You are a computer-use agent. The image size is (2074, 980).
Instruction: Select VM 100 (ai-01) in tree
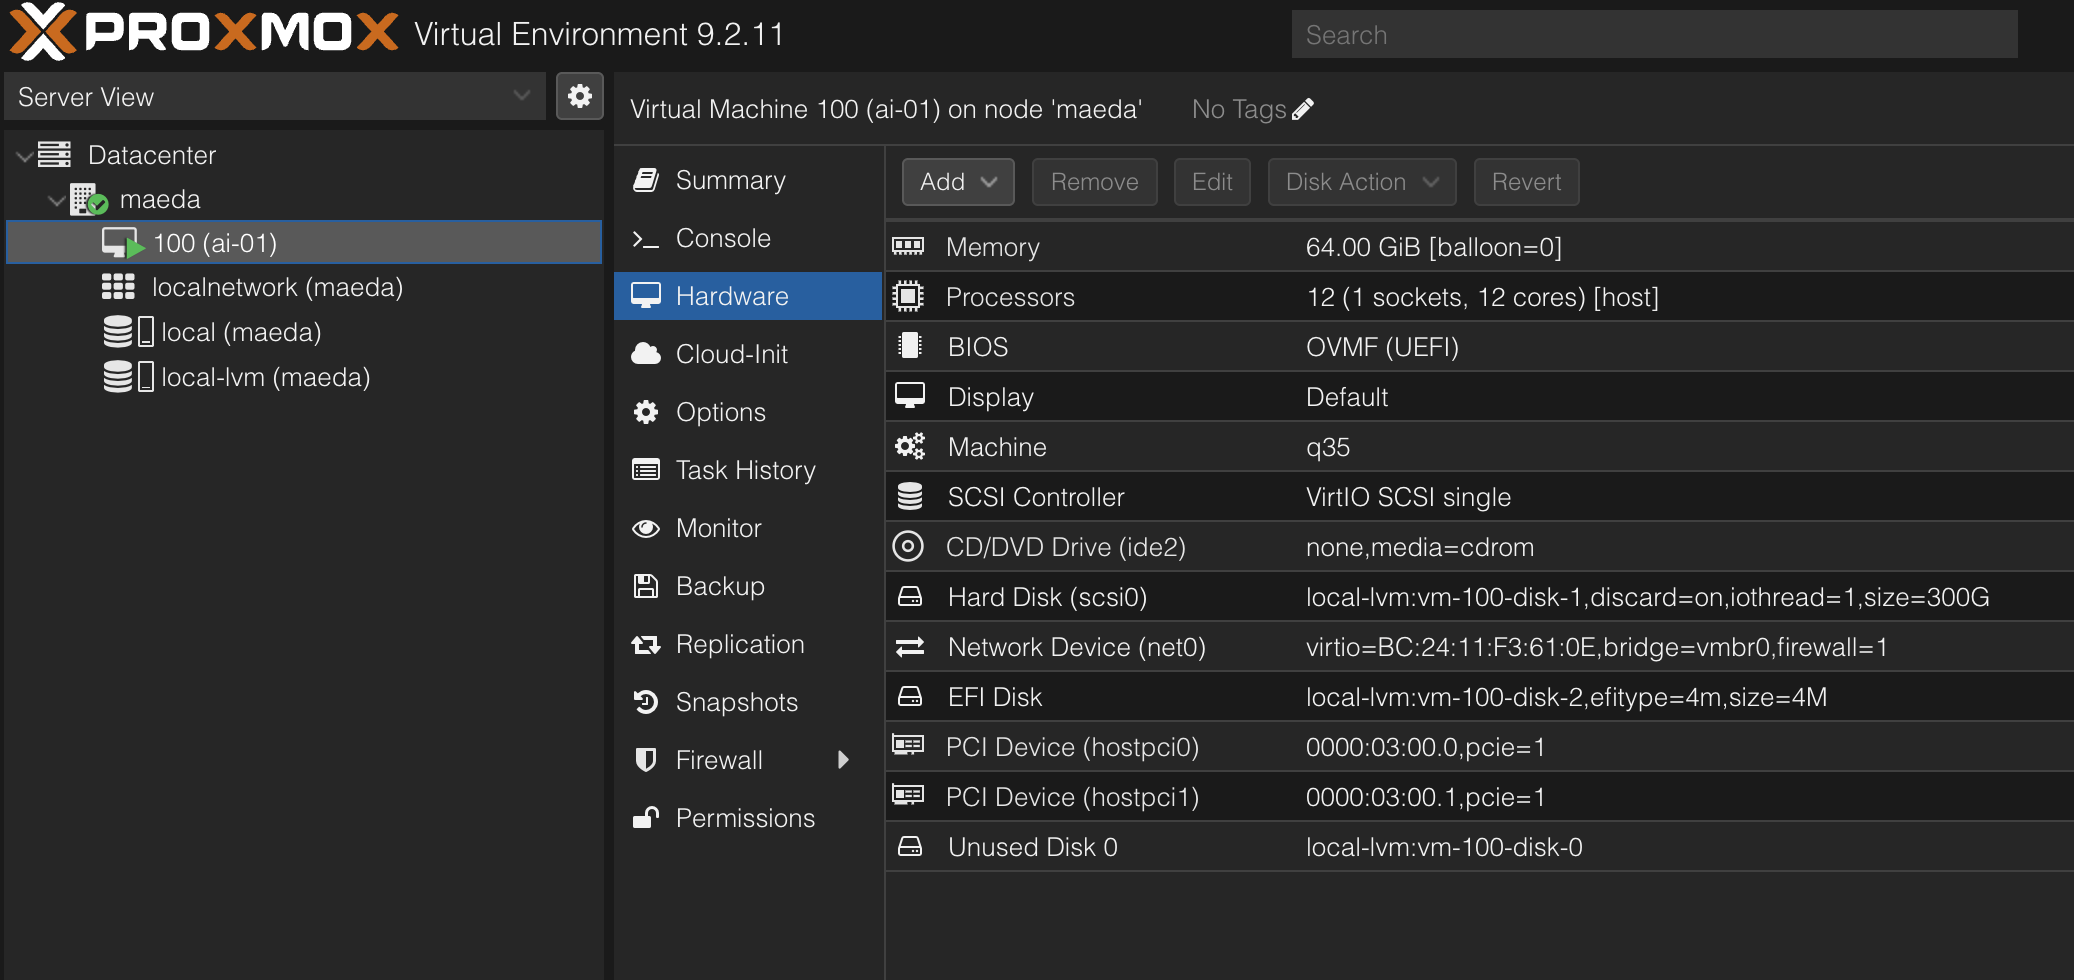coord(304,243)
